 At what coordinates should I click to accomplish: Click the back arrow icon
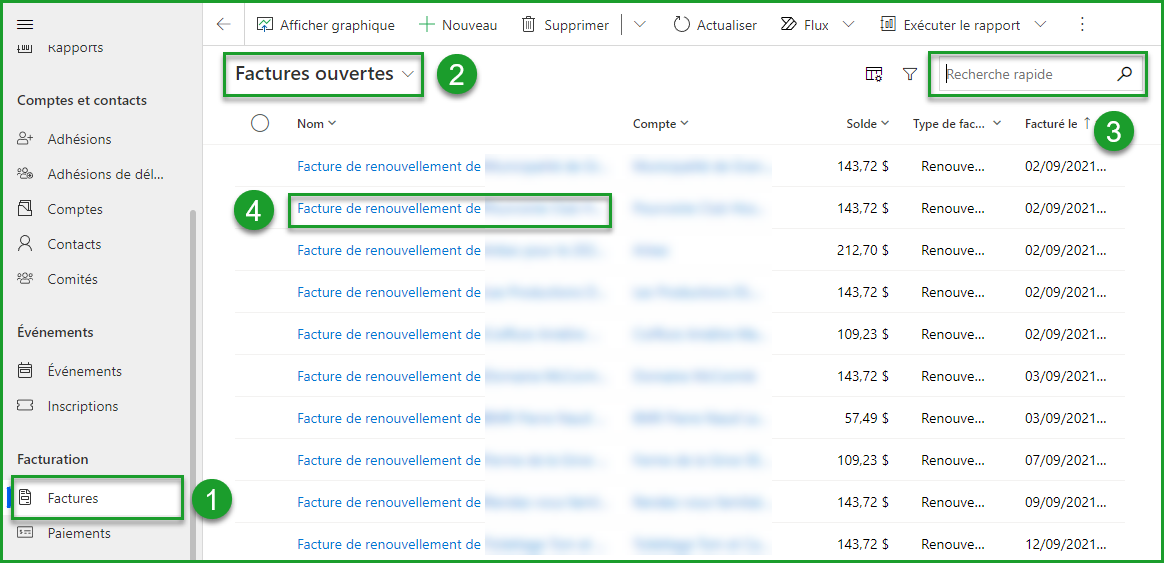[223, 24]
